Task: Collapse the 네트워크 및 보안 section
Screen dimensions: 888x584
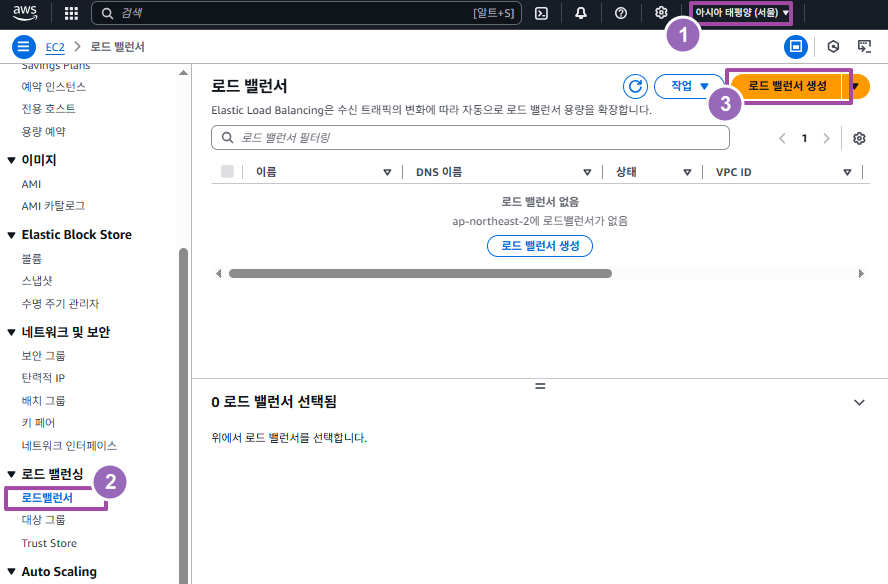Action: coord(11,333)
